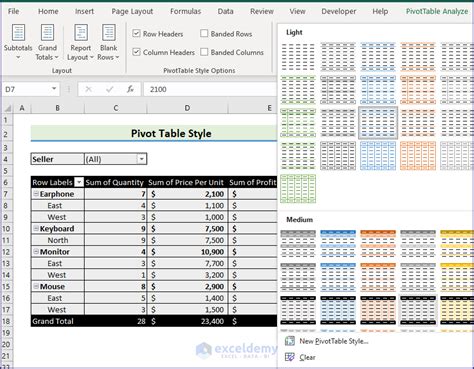474x369 pixels.
Task: Collapse the Keyboard group
Action: click(x=36, y=228)
